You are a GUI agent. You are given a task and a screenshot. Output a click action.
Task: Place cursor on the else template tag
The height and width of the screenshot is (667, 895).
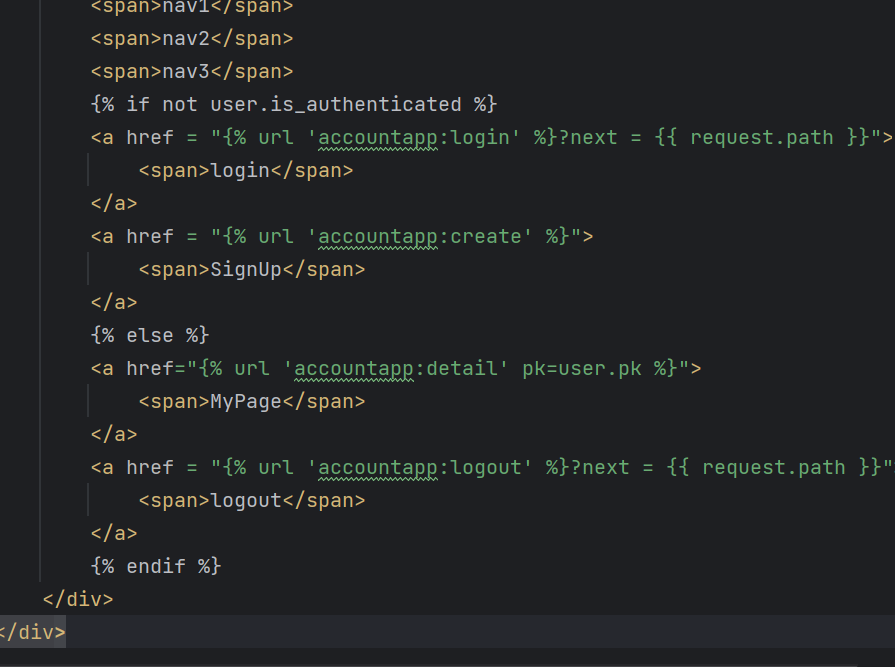click(150, 336)
